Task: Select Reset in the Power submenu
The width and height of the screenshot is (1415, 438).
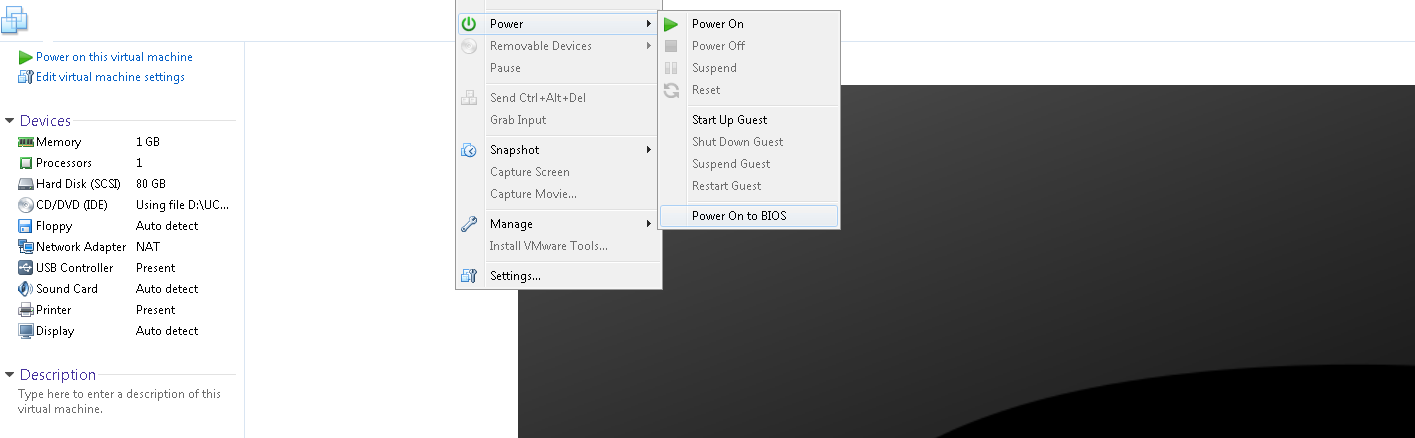Action: (749, 90)
